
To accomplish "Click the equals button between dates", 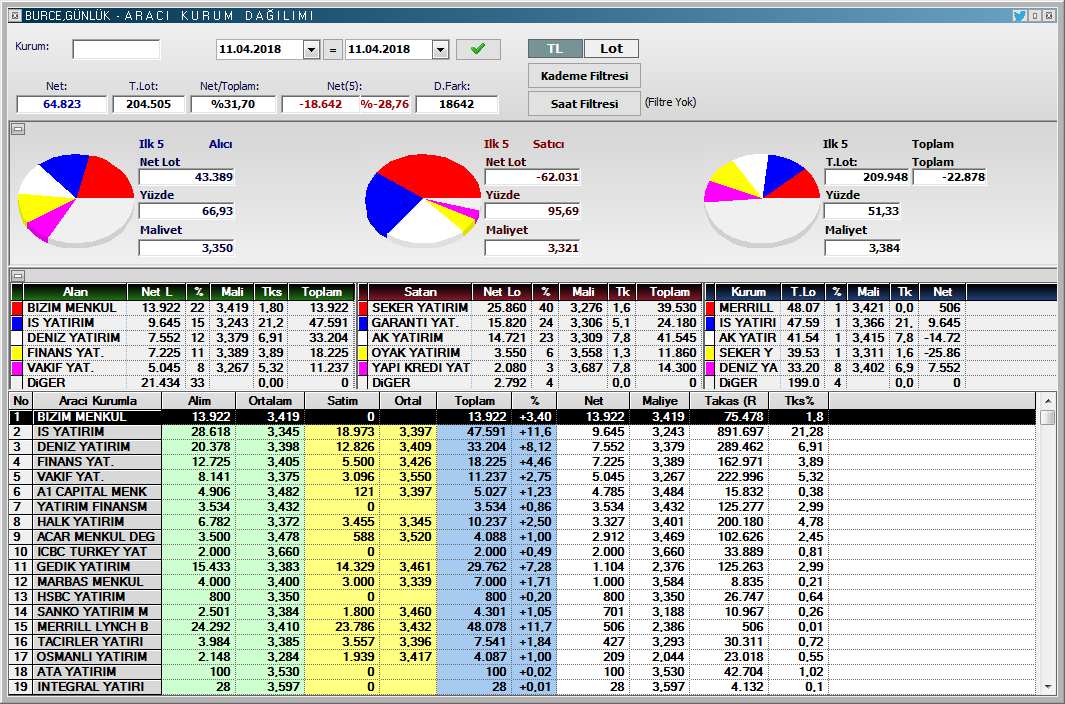I will pyautogui.click(x=332, y=50).
